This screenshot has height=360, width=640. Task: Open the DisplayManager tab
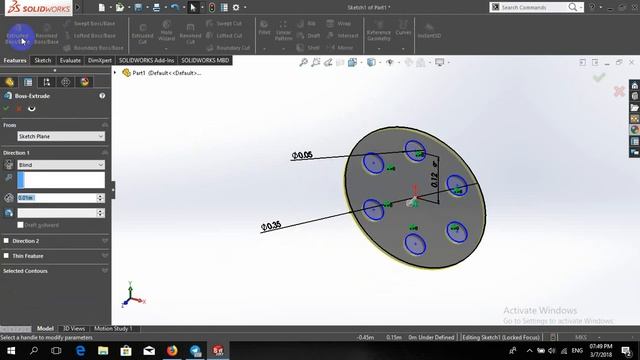click(84, 82)
